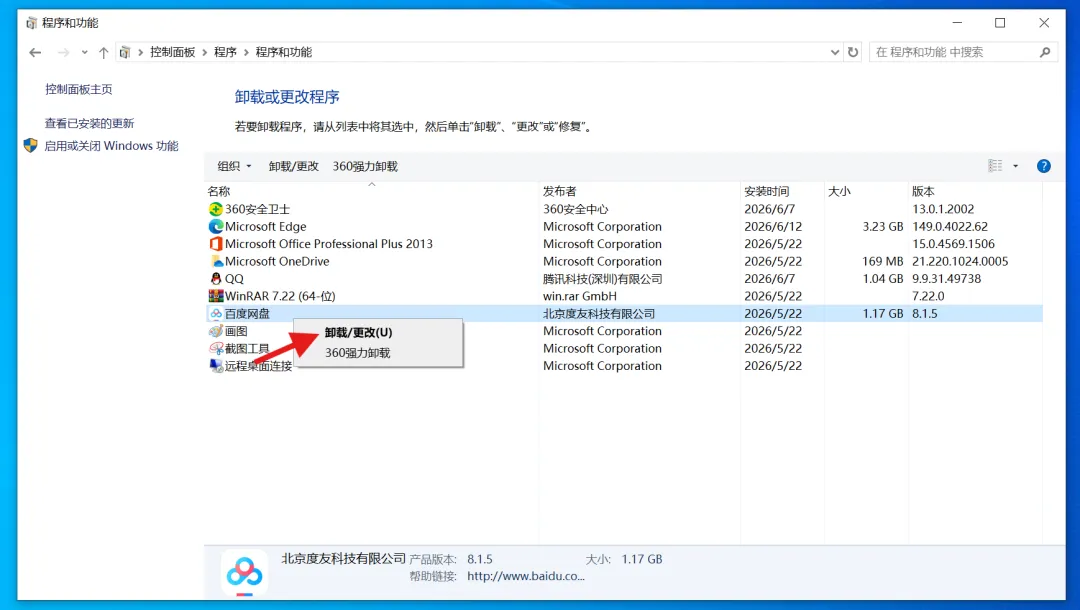The height and width of the screenshot is (610, 1080).
Task: Open the view options dropdown arrow
Action: 1015,166
